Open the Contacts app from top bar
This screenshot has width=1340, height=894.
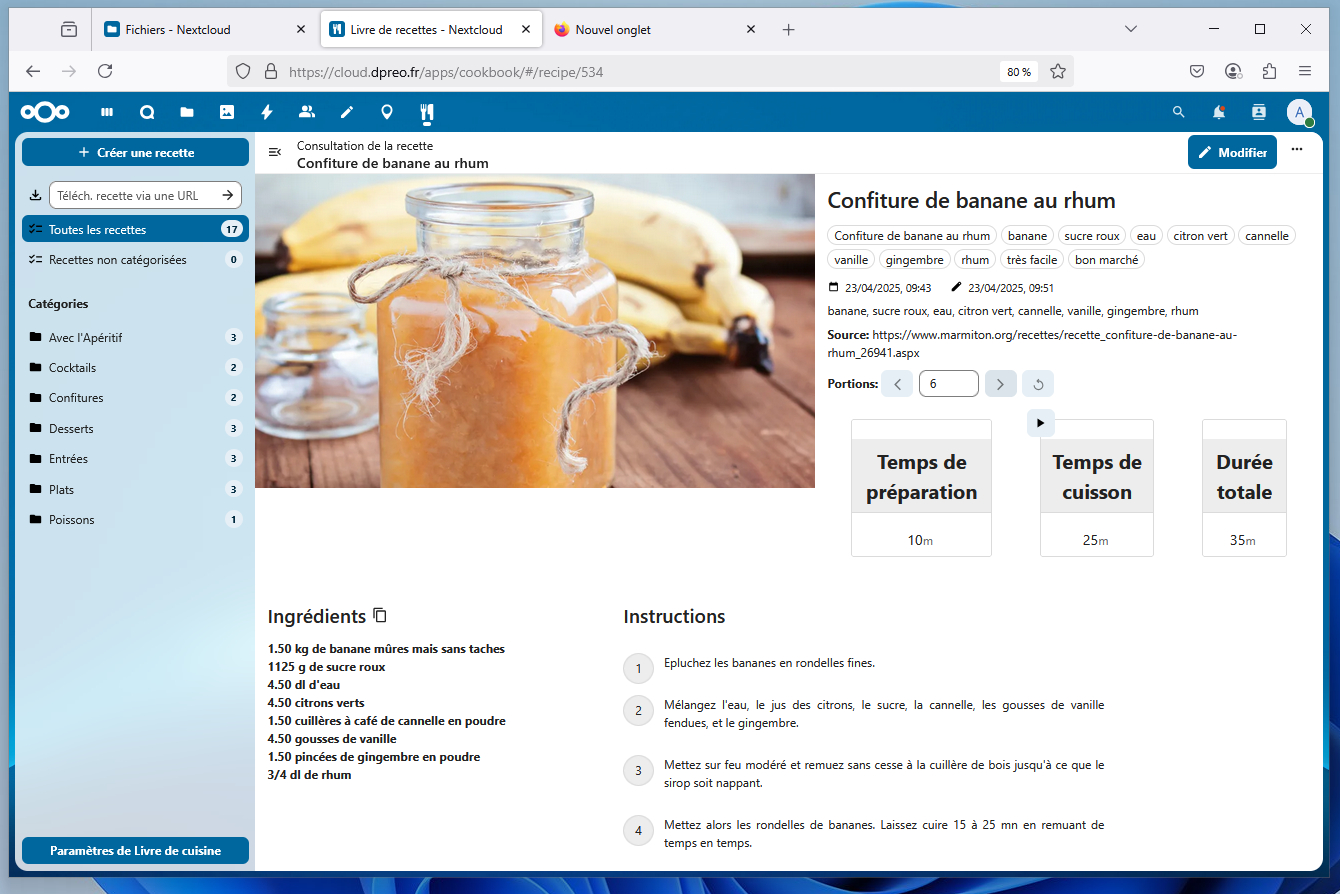(x=307, y=112)
